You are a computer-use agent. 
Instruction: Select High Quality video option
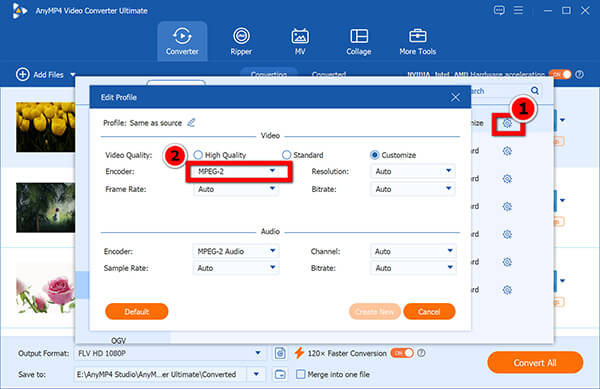tap(220, 155)
